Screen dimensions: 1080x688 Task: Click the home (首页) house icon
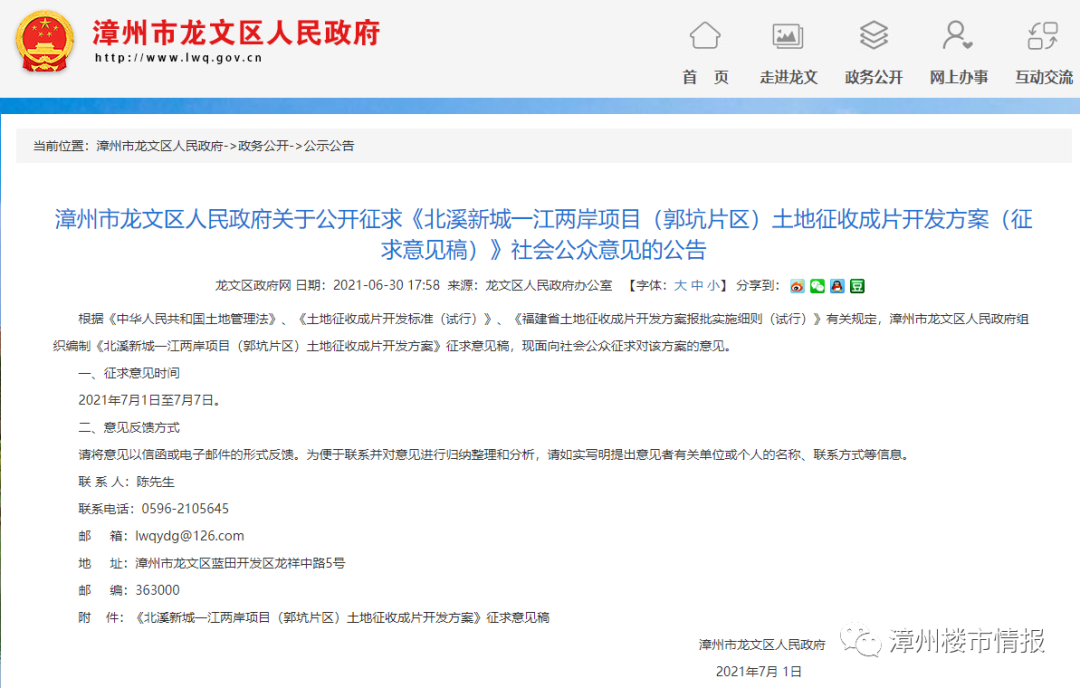point(705,36)
